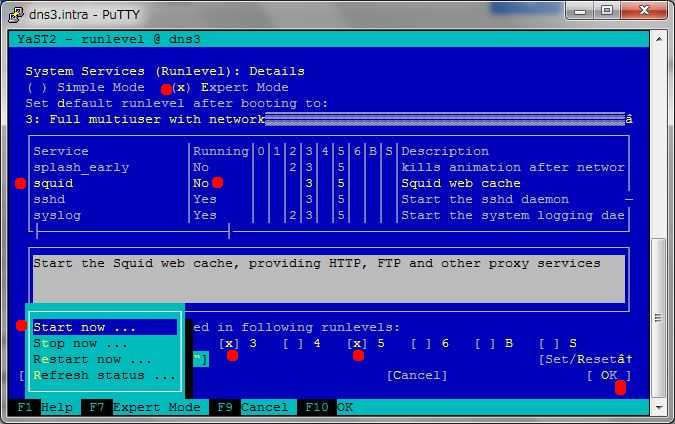The image size is (675, 424).
Task: Toggle runlevel 5 checkbox
Action: click(x=366, y=344)
